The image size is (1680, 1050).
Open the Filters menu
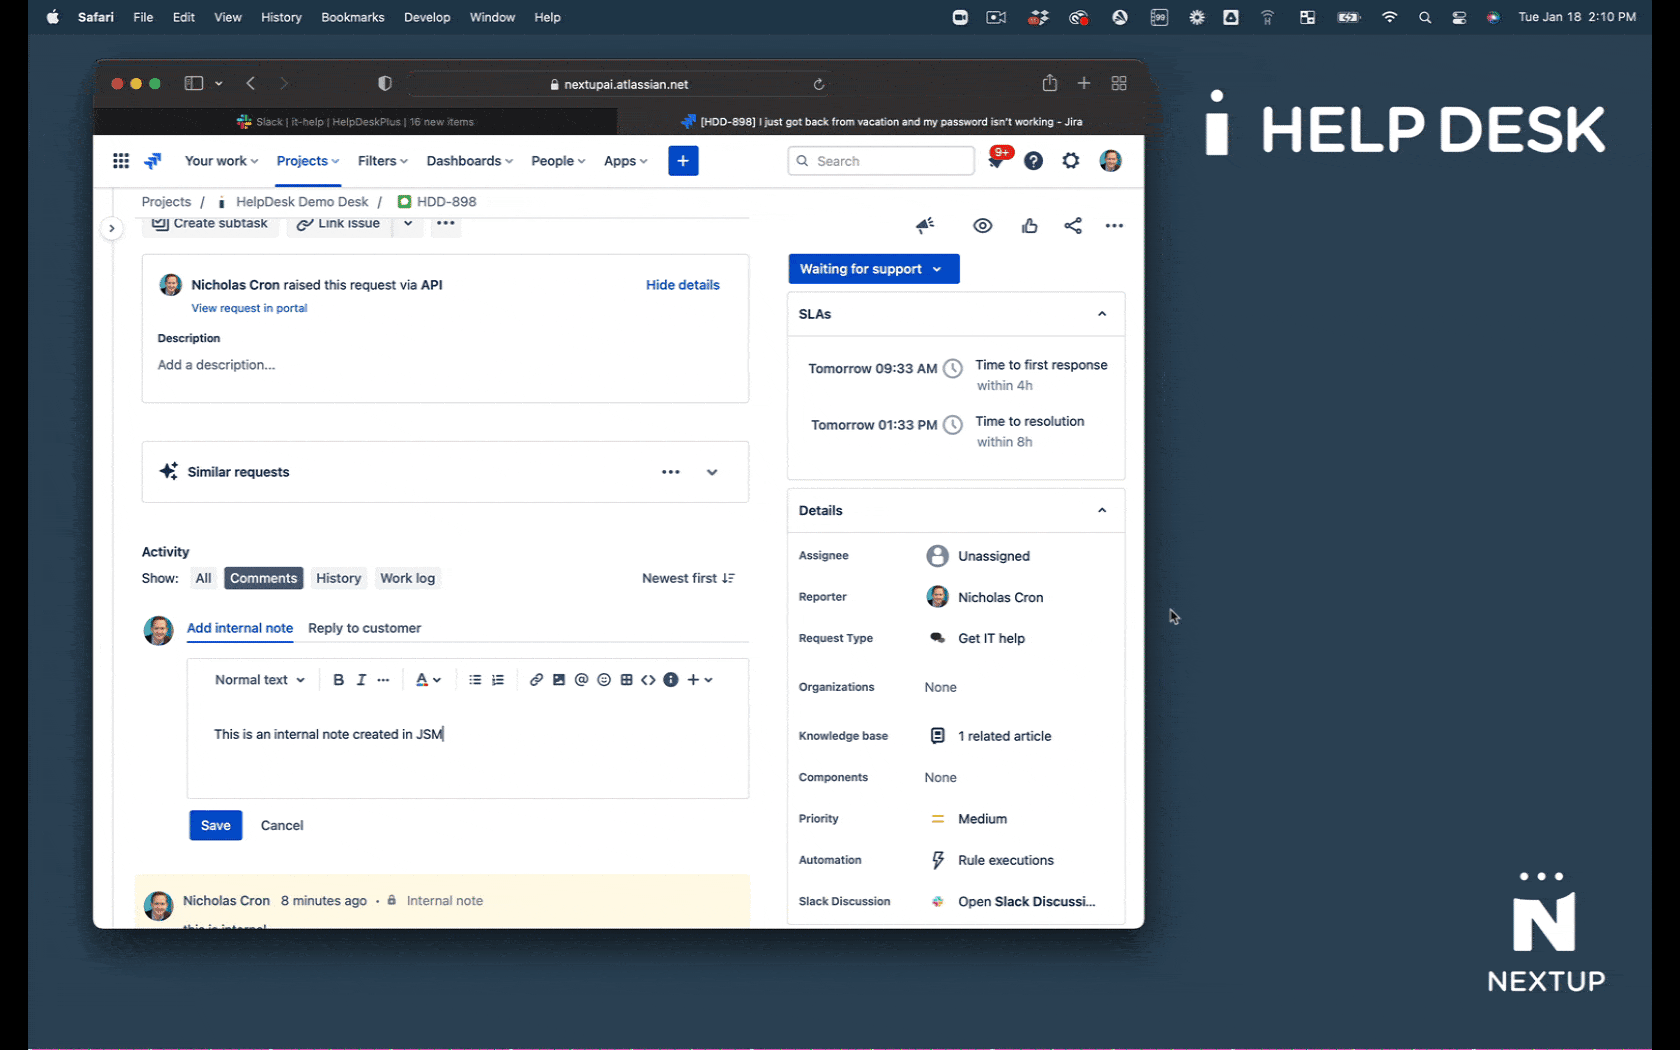(383, 161)
